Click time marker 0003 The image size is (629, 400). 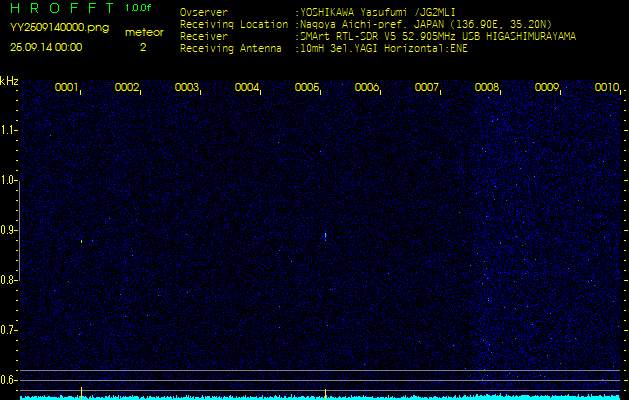[187, 87]
